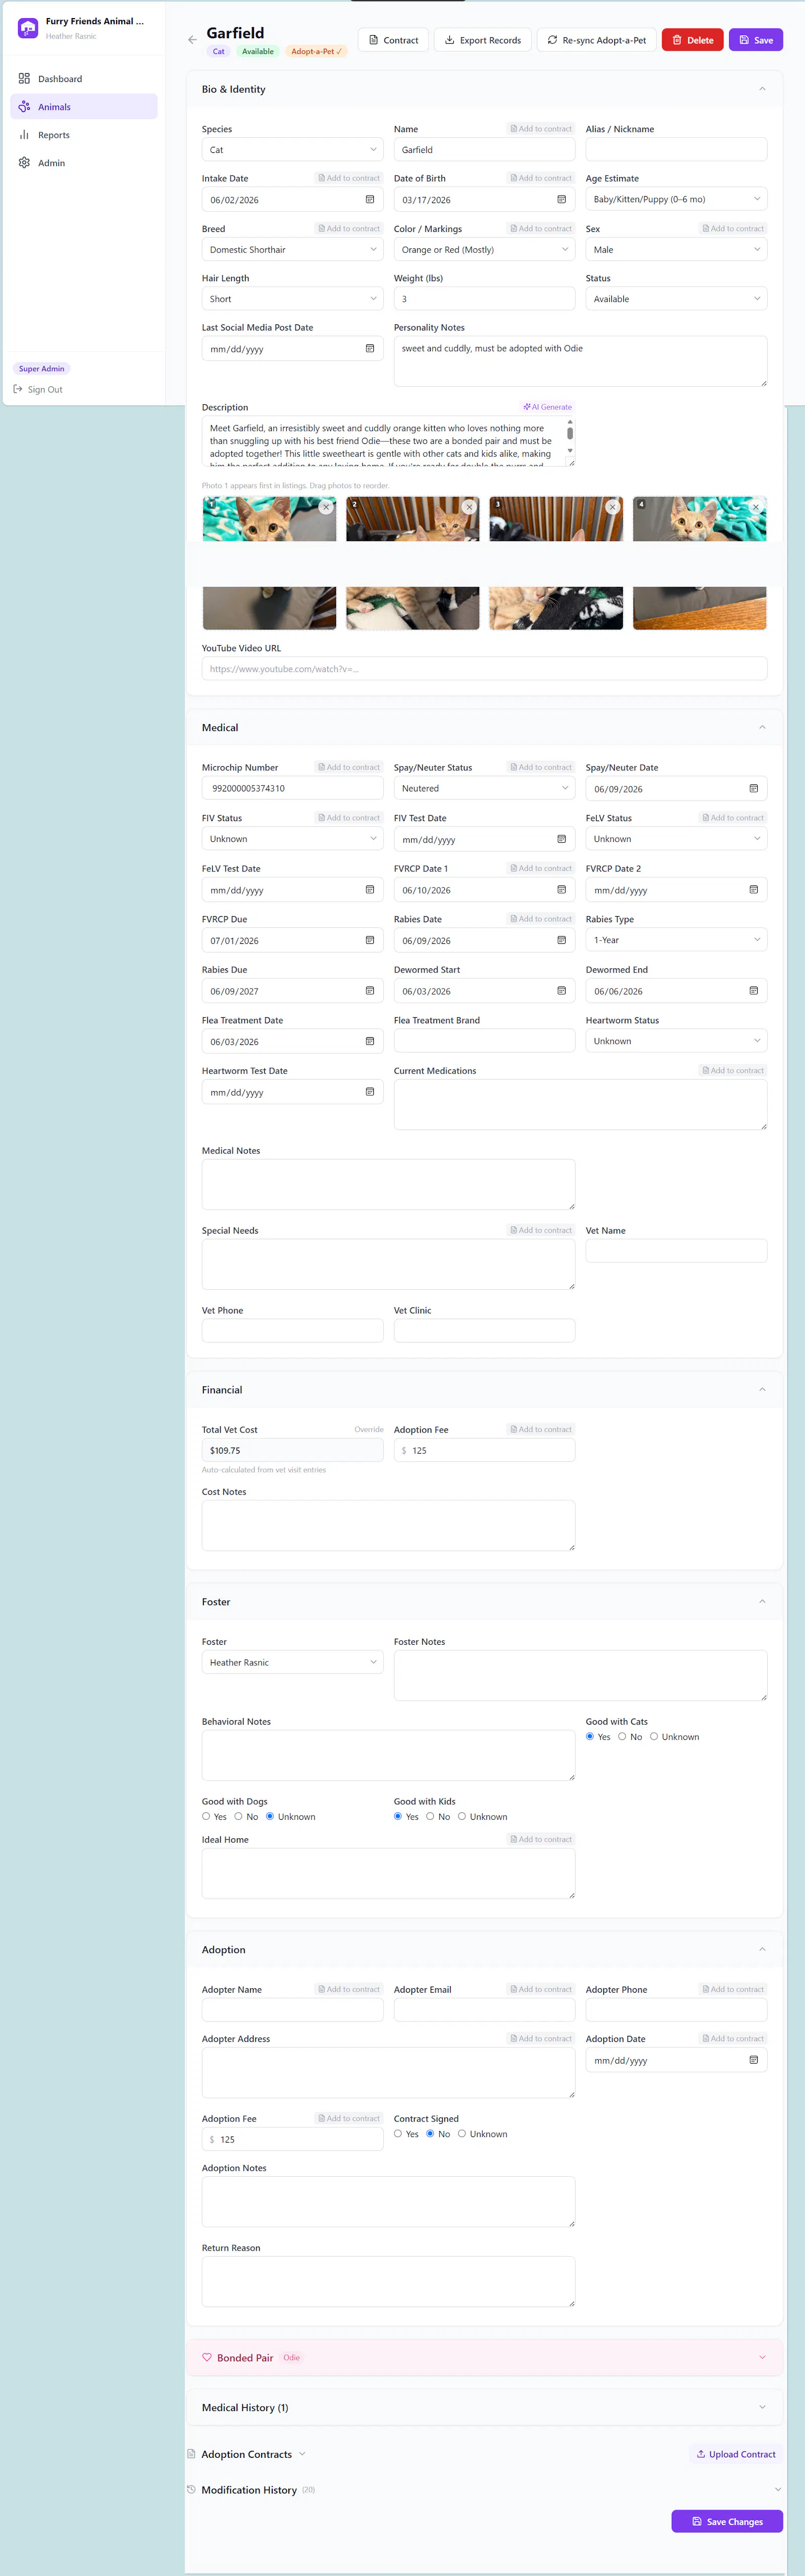Open calendar picker for FVRCP Due
The height and width of the screenshot is (2576, 805).
[370, 941]
